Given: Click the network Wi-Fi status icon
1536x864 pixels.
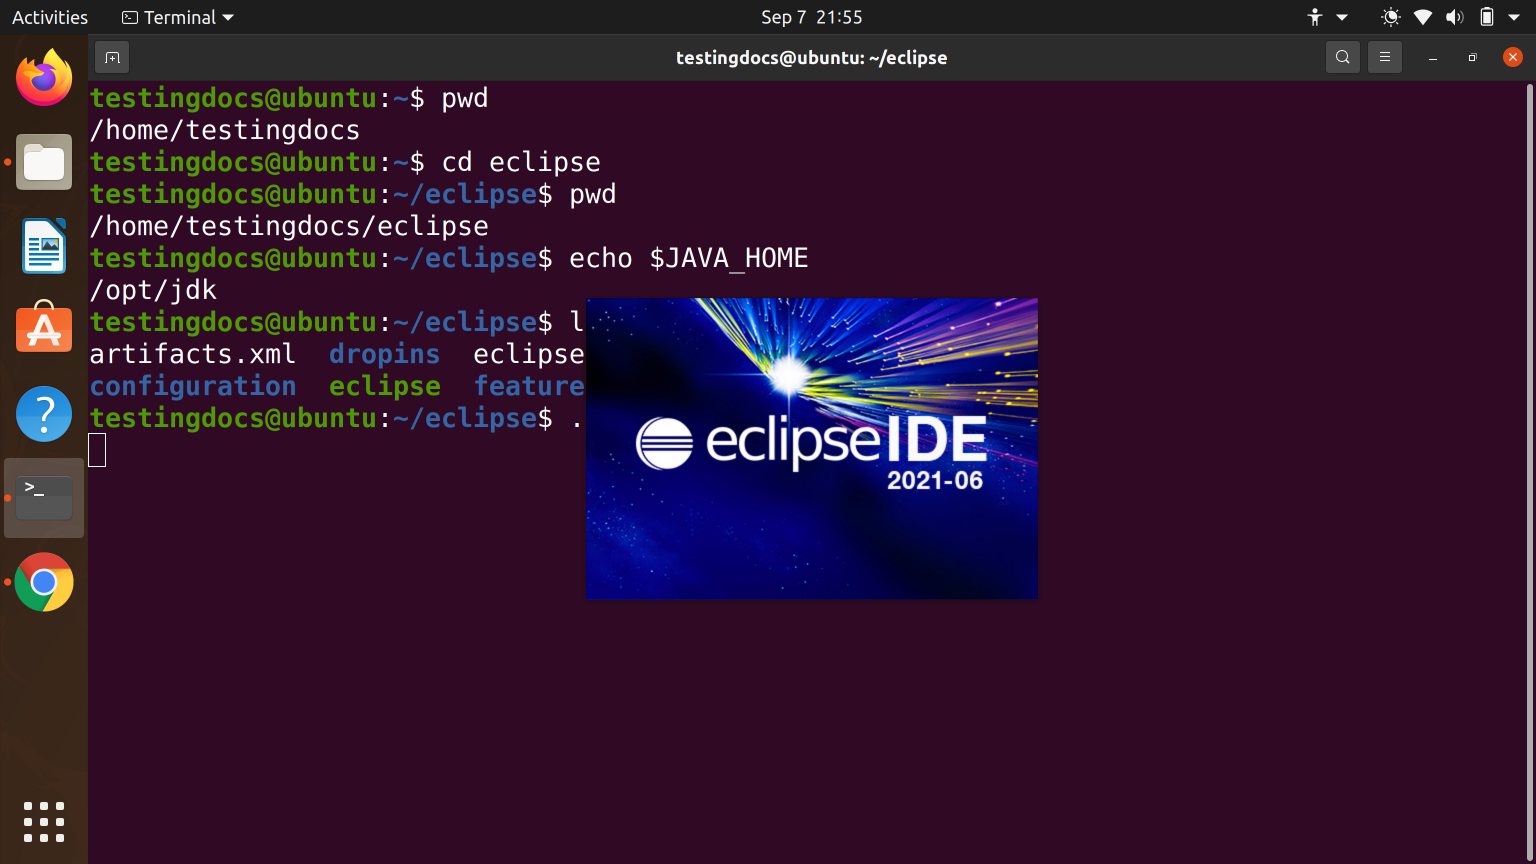Looking at the screenshot, I should [1421, 16].
